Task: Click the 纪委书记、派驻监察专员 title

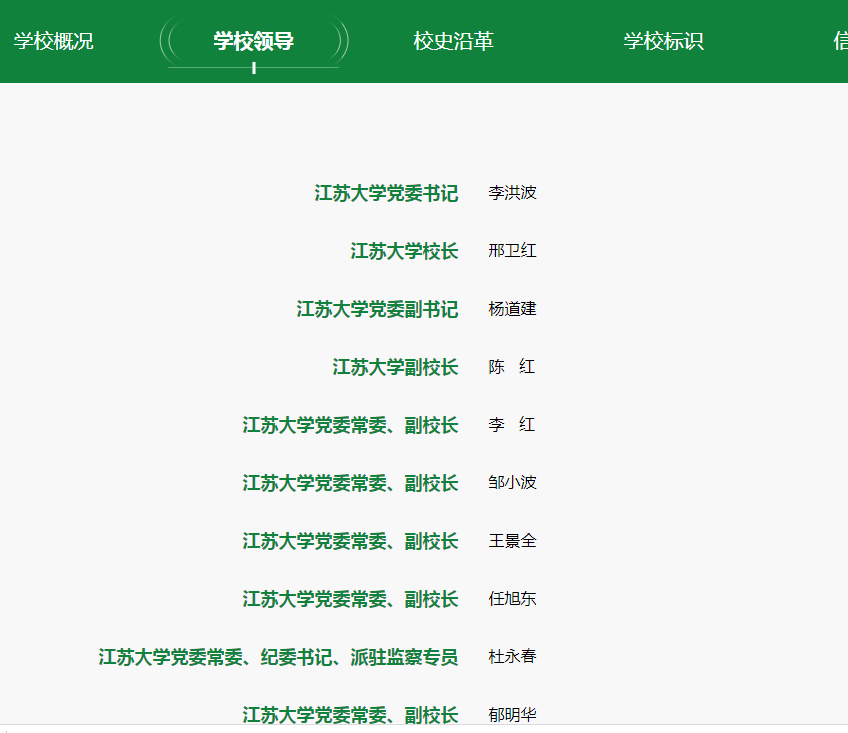Action: pyautogui.click(x=278, y=657)
